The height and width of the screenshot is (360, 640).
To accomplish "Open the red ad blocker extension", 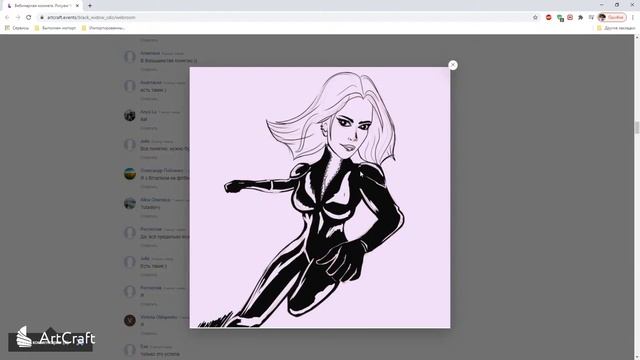I will (x=549, y=17).
